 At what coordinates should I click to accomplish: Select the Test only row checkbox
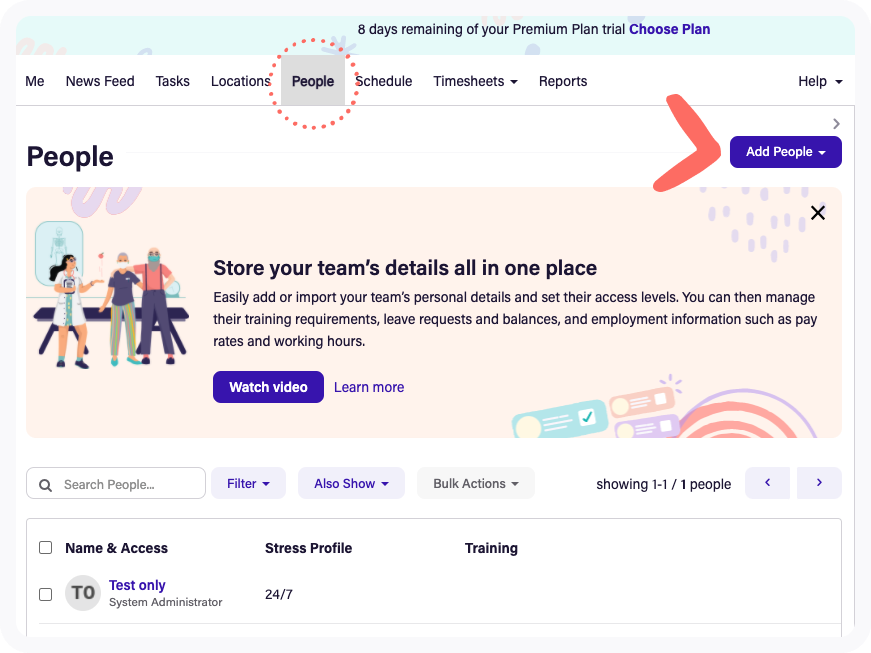45,594
